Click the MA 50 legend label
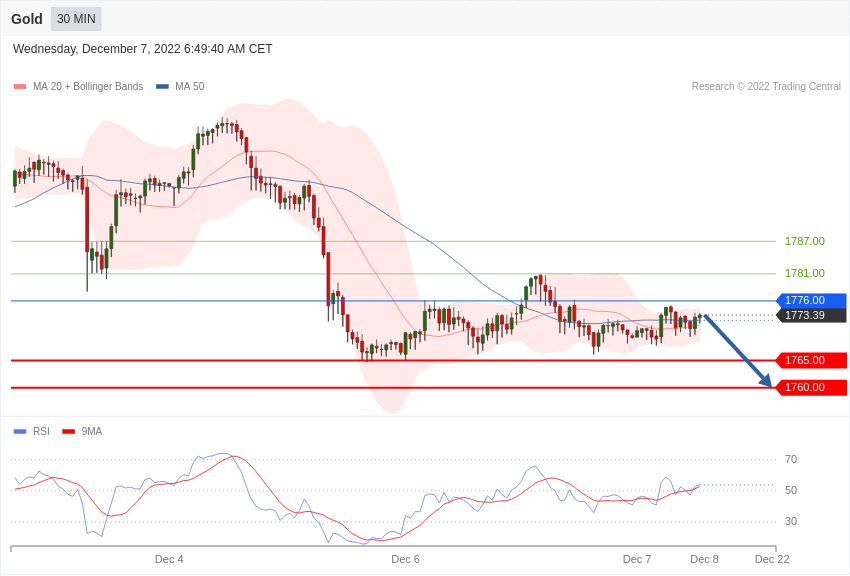 pyautogui.click(x=190, y=86)
